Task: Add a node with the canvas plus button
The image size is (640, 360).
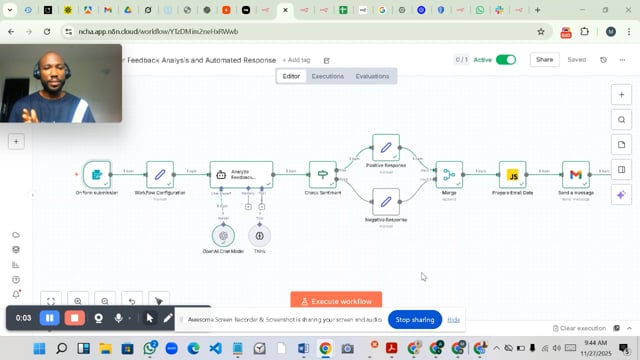Action: (x=621, y=95)
